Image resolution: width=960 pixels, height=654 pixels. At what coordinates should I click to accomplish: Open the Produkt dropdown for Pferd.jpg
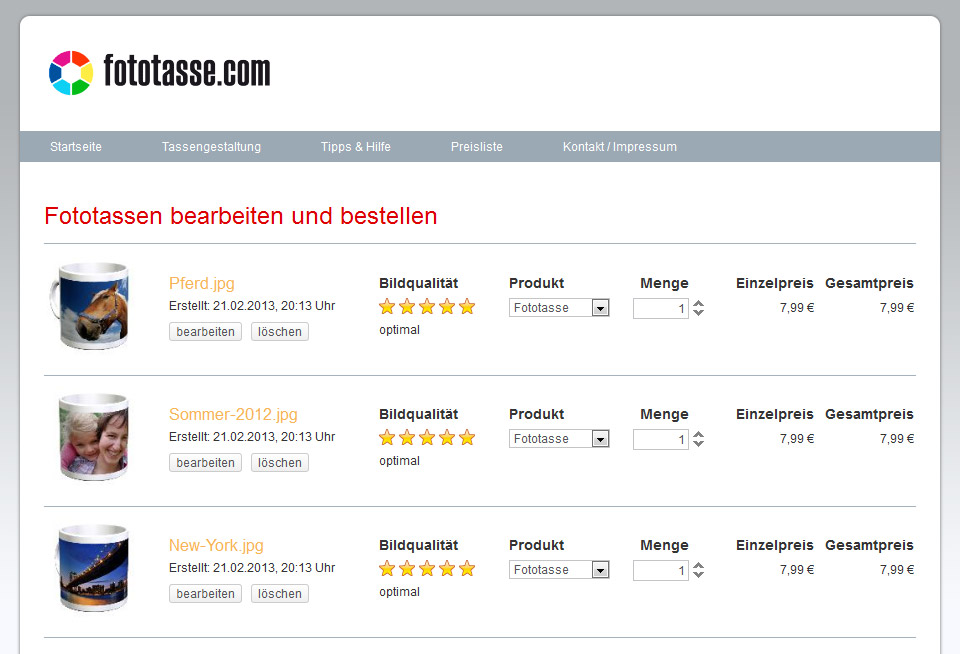600,308
